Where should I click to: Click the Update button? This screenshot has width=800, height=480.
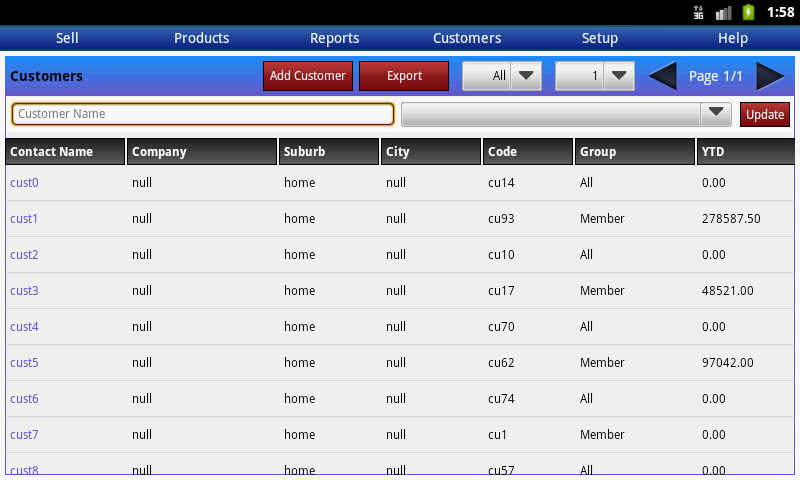click(x=765, y=114)
